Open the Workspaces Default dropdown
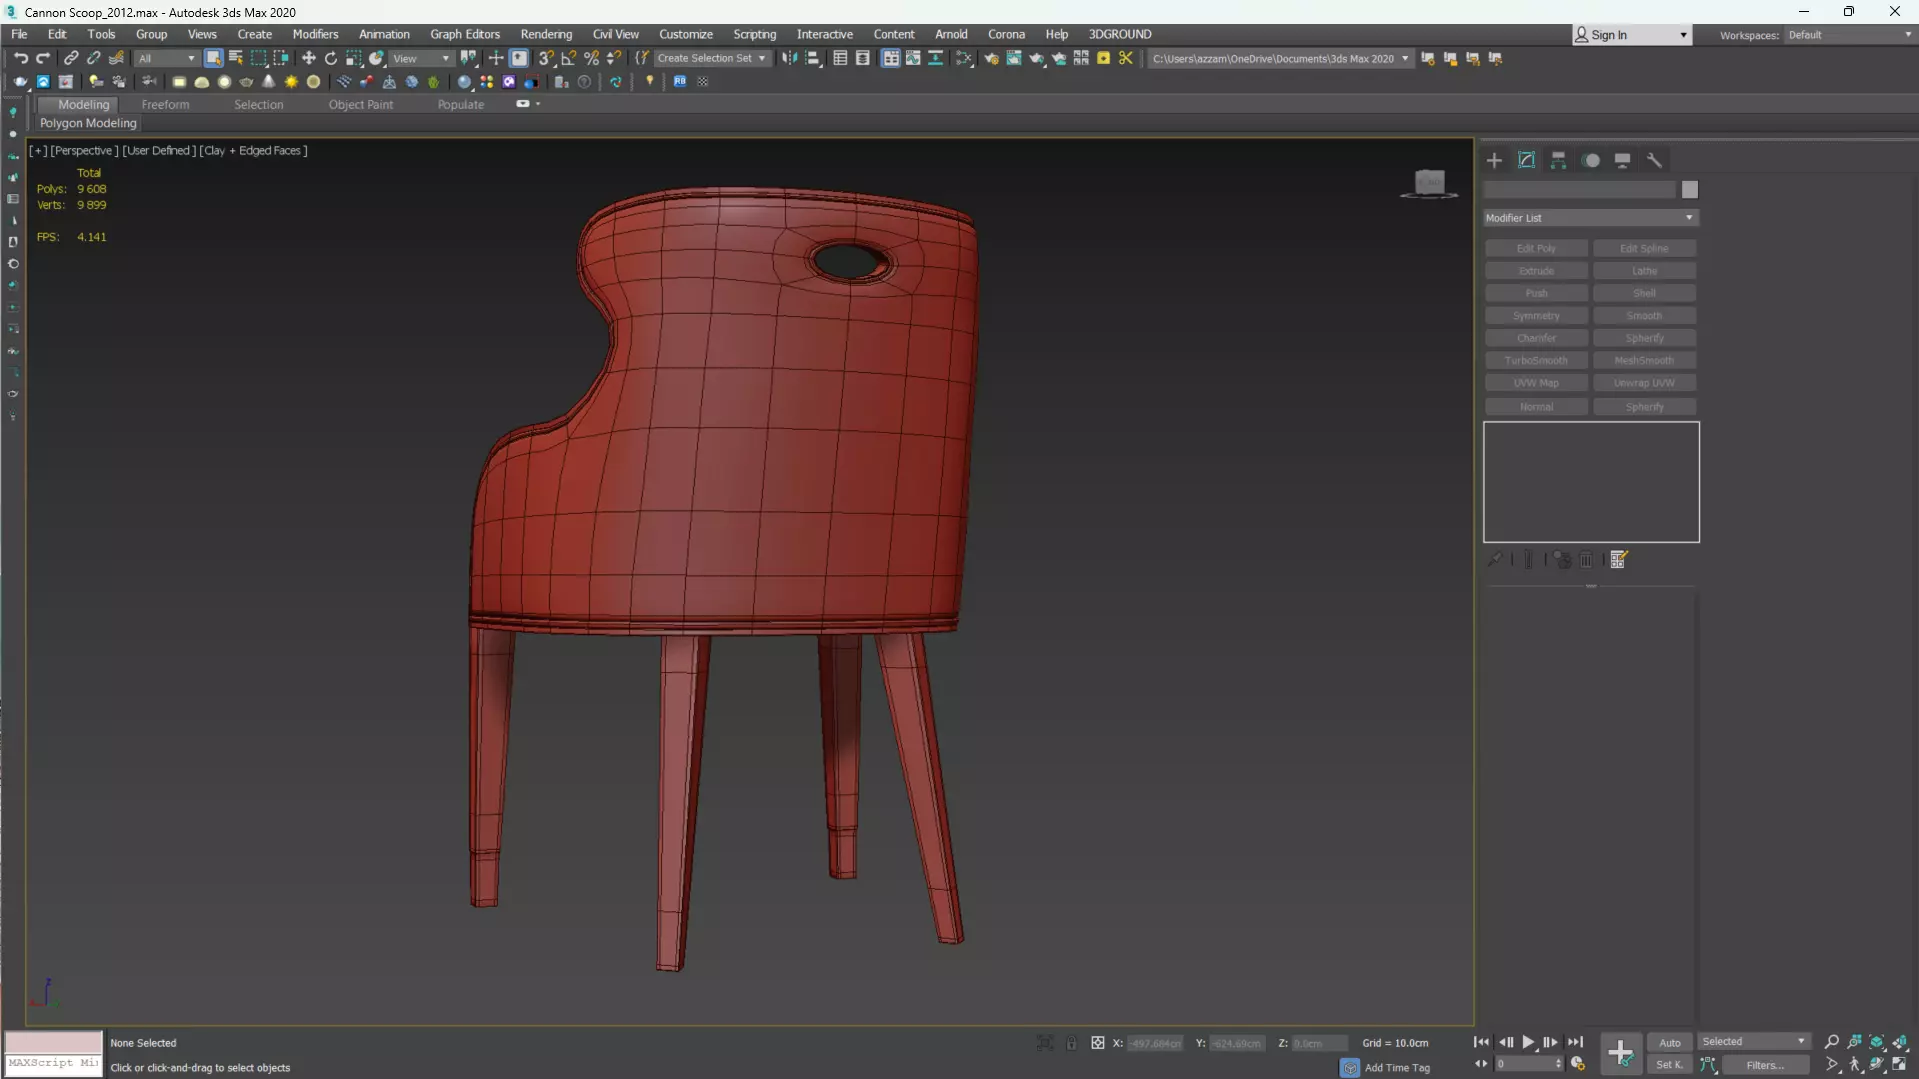The height and width of the screenshot is (1079, 1919). pyautogui.click(x=1849, y=35)
